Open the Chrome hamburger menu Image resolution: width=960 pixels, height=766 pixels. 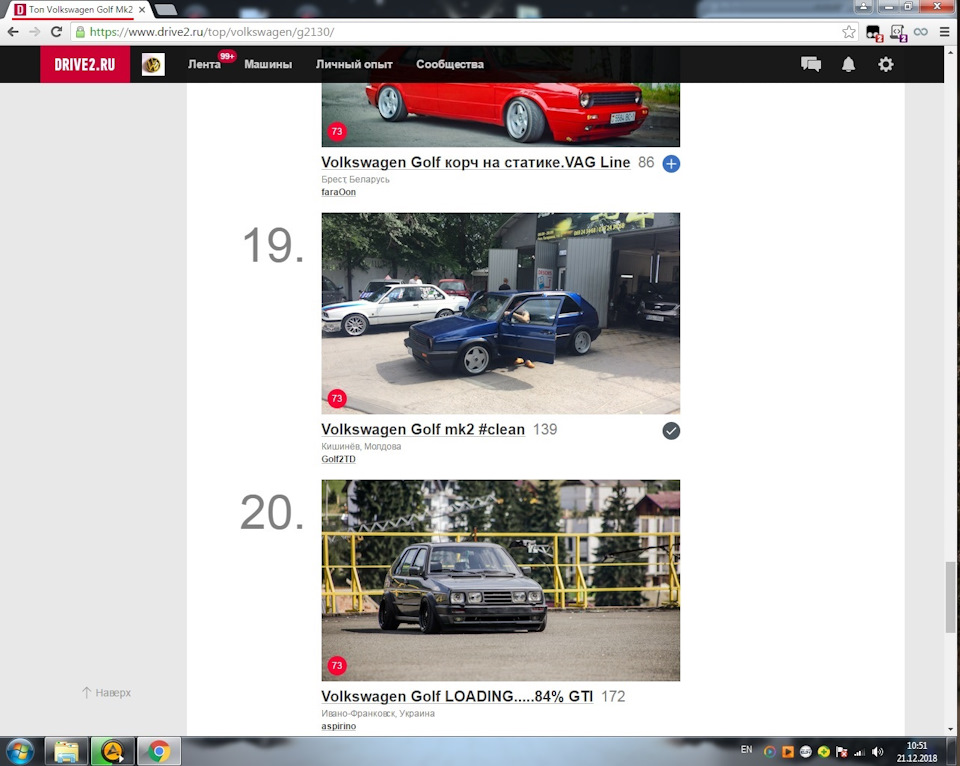945,32
